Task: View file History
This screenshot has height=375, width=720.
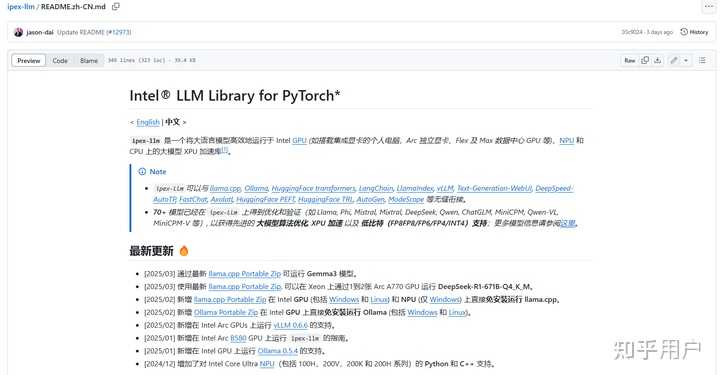Action: tap(694, 32)
